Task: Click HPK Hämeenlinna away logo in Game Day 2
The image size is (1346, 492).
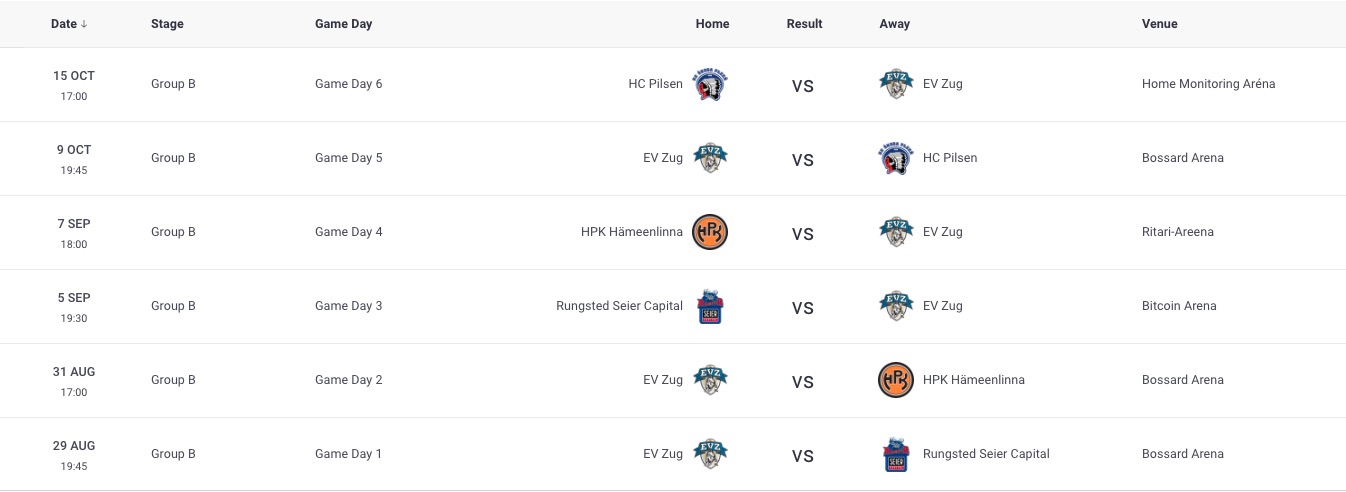Action: point(896,380)
